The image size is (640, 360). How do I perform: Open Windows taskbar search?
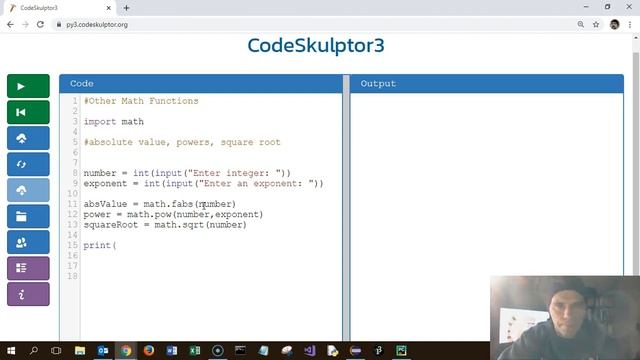pyautogui.click(x=34, y=351)
